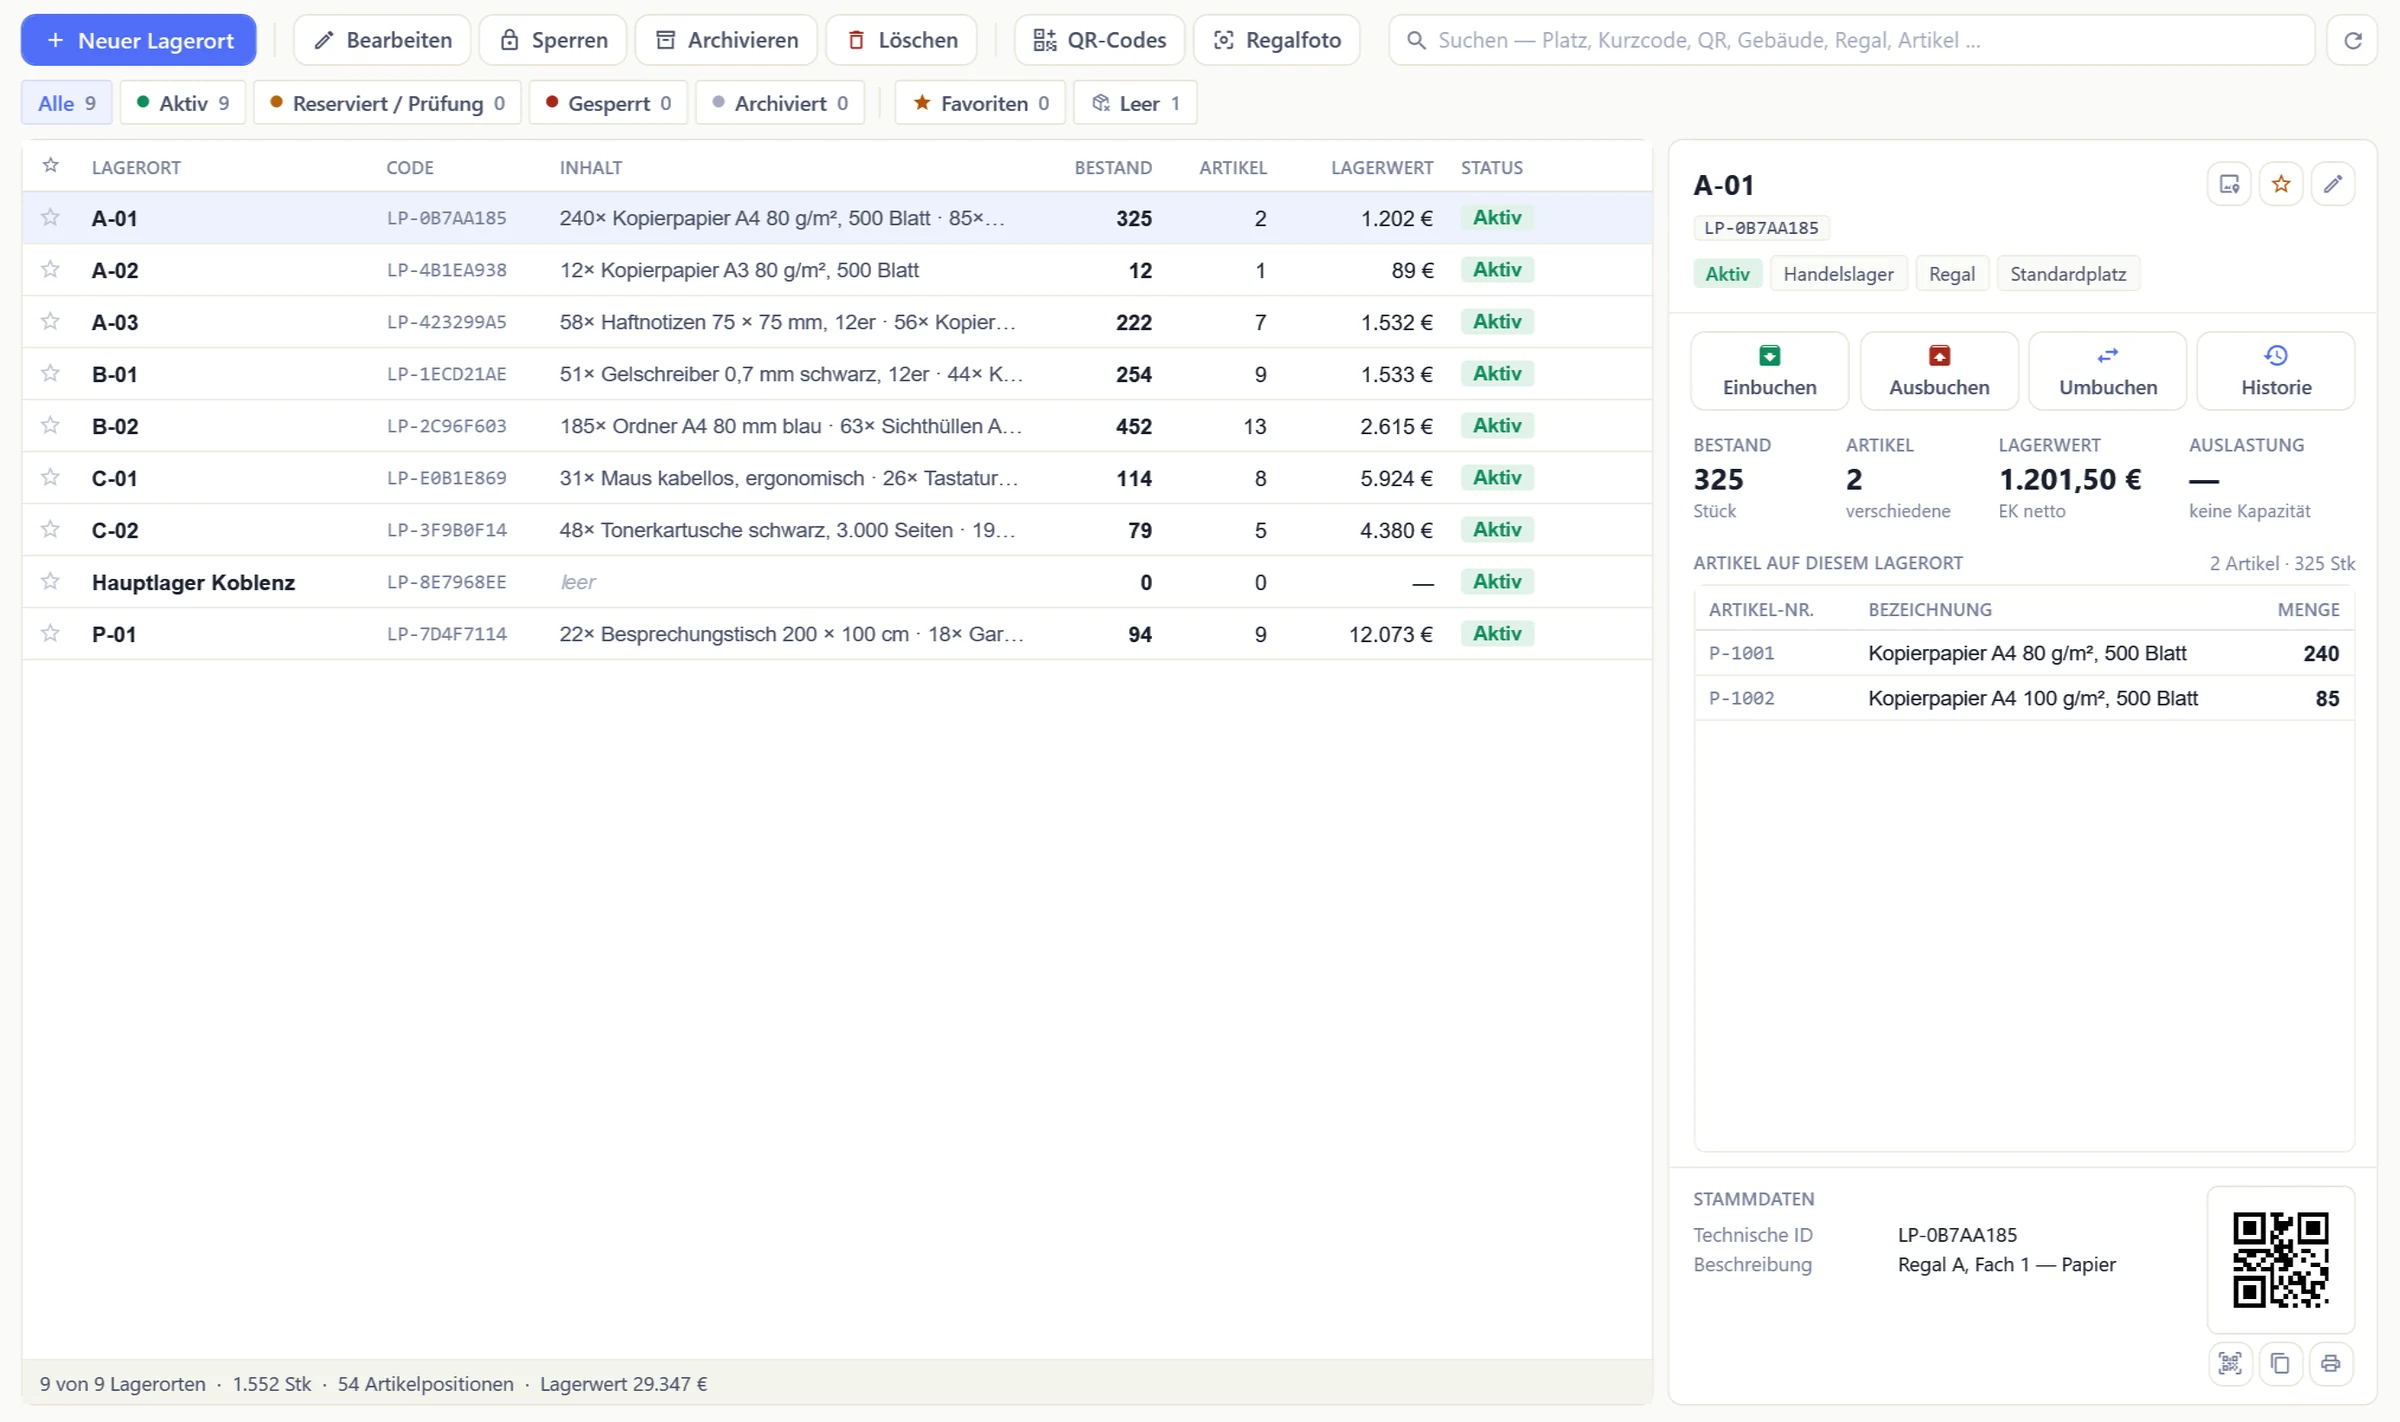The width and height of the screenshot is (2400, 1422).
Task: Click the QR code thumbnail in Stammdaten
Action: [x=2280, y=1259]
